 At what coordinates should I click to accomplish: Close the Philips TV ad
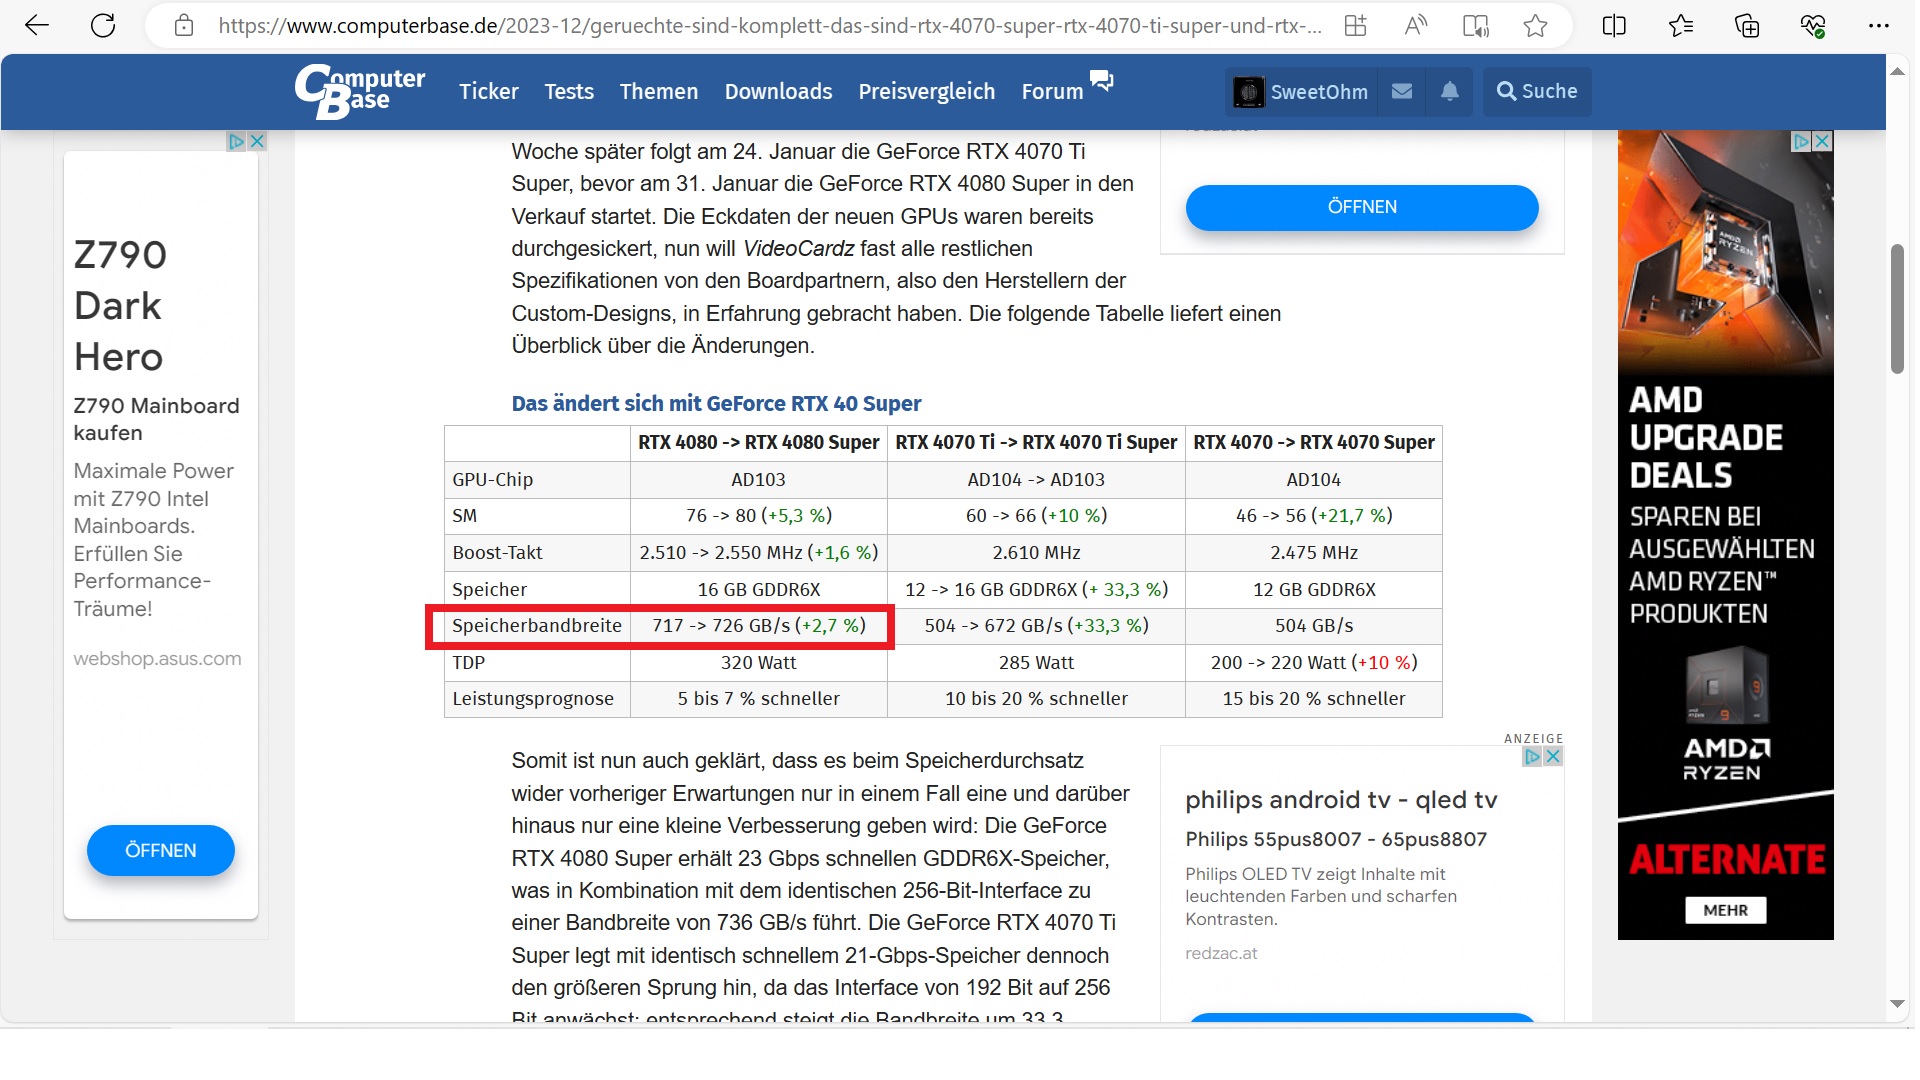click(x=1553, y=757)
